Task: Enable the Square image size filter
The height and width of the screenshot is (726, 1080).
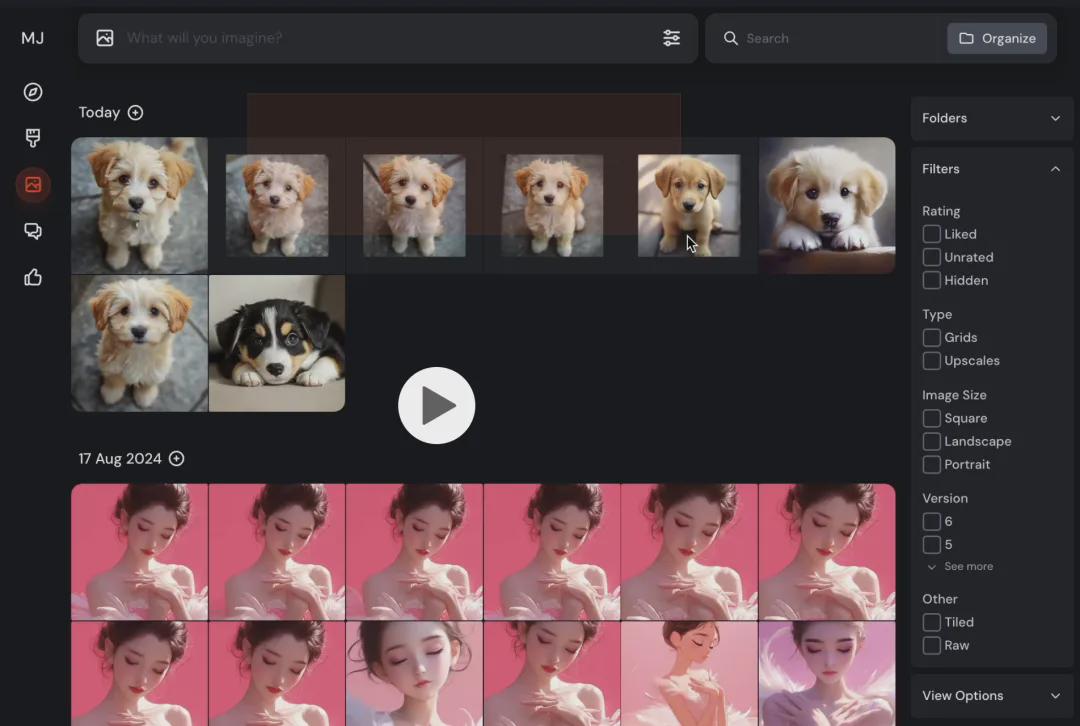Action: [931, 418]
